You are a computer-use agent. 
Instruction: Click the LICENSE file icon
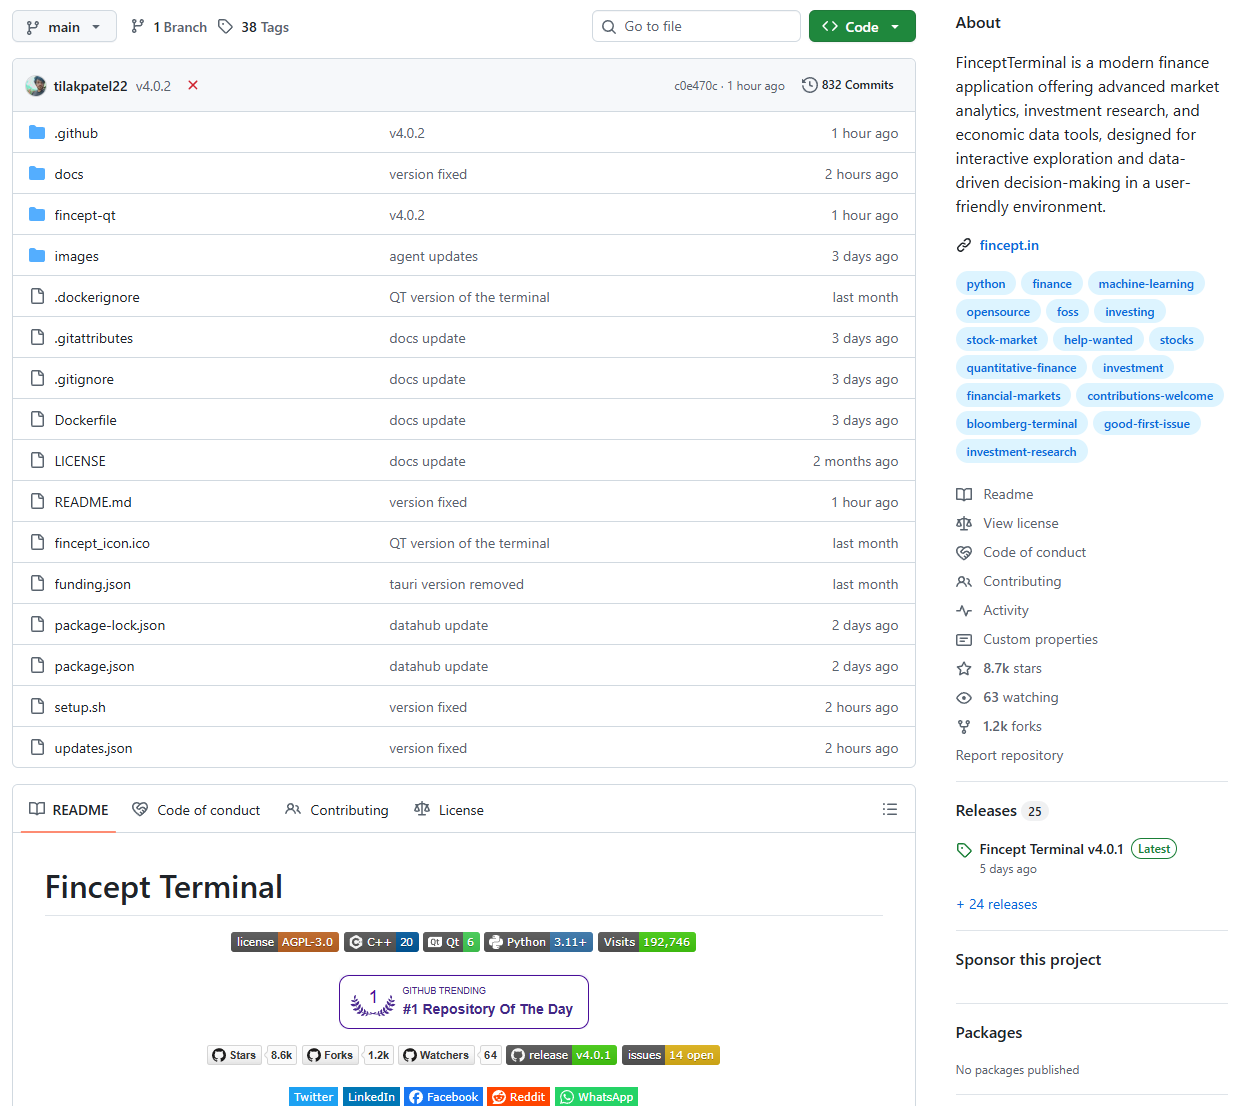(38, 460)
